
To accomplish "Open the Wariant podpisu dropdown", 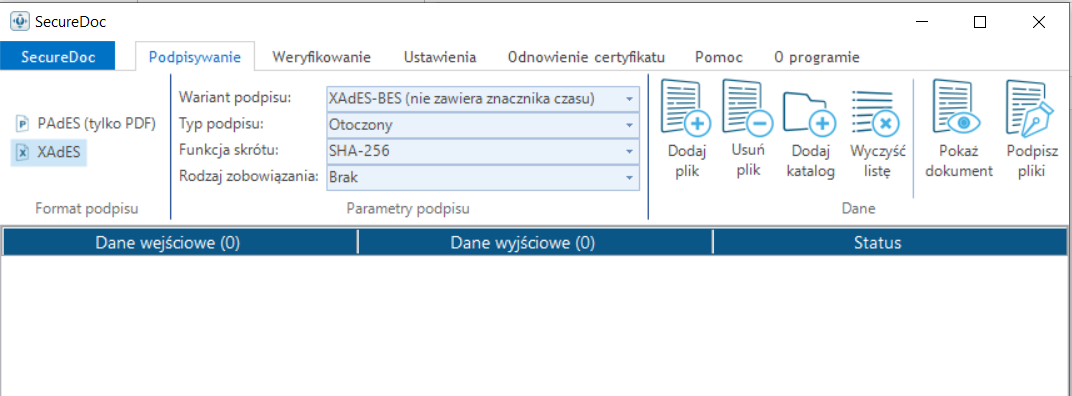I will coord(483,98).
